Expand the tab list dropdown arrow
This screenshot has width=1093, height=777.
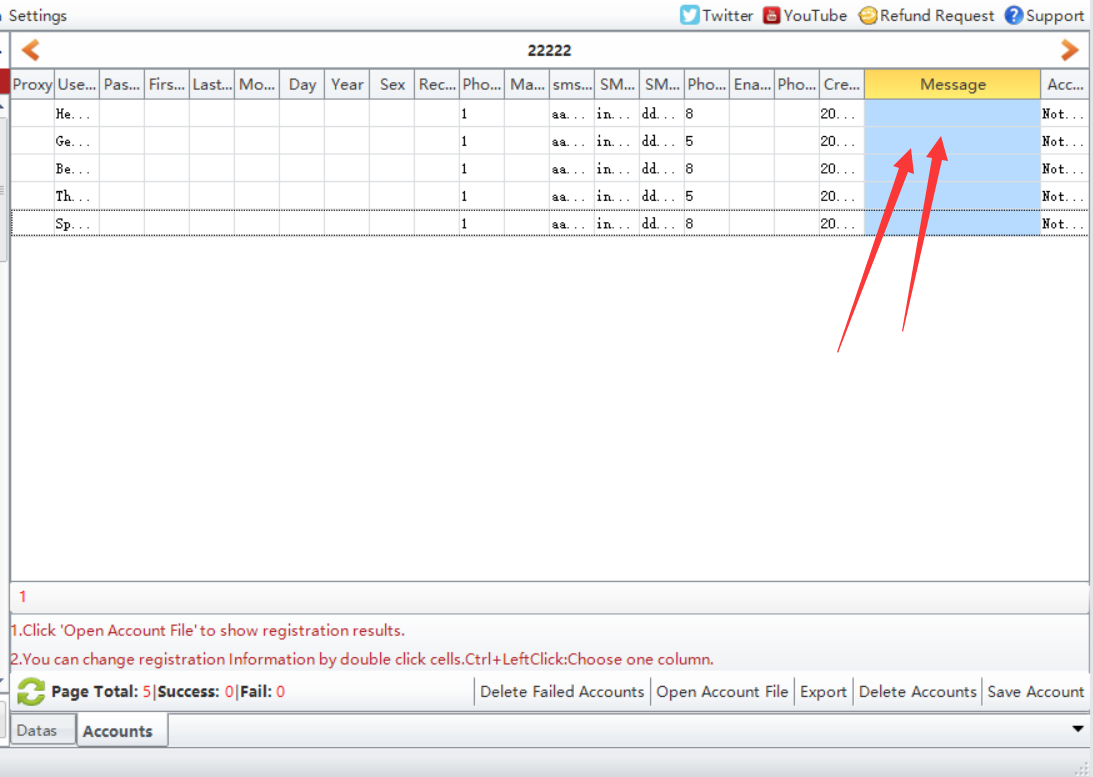[1077, 729]
